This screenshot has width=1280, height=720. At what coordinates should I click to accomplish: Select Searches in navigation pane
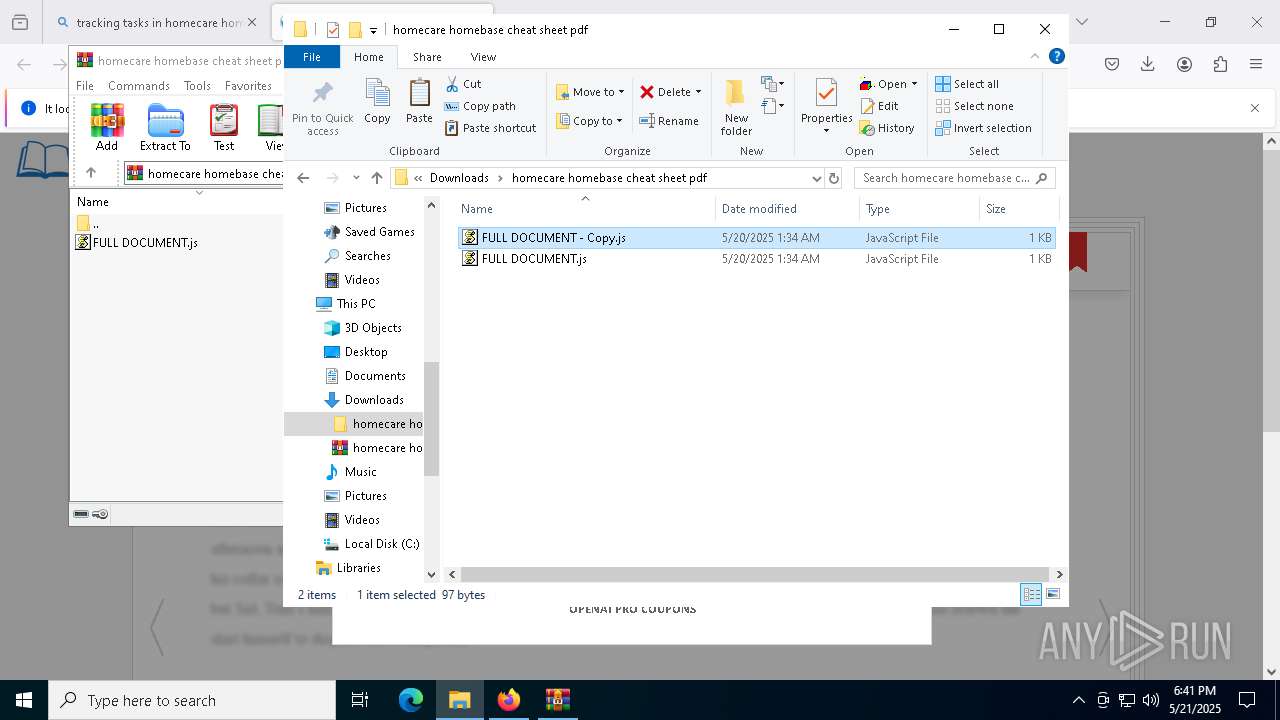[x=357, y=256]
